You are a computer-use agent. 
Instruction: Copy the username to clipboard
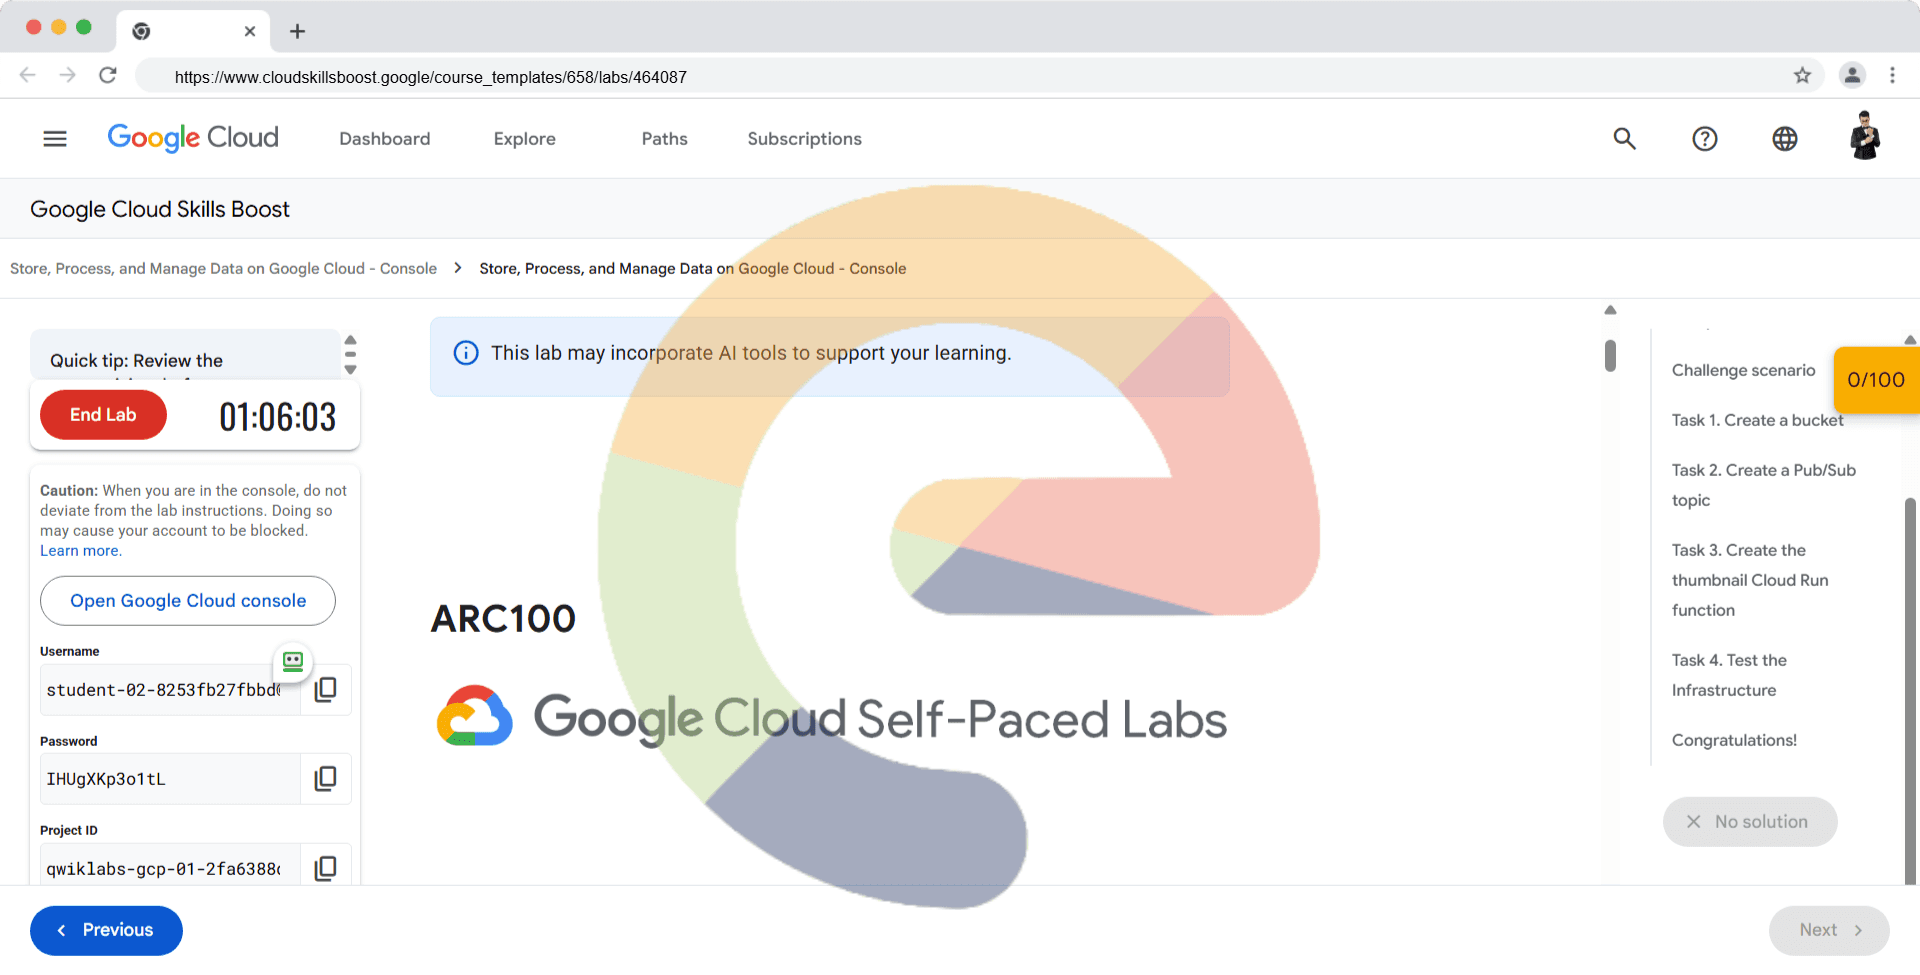(326, 690)
